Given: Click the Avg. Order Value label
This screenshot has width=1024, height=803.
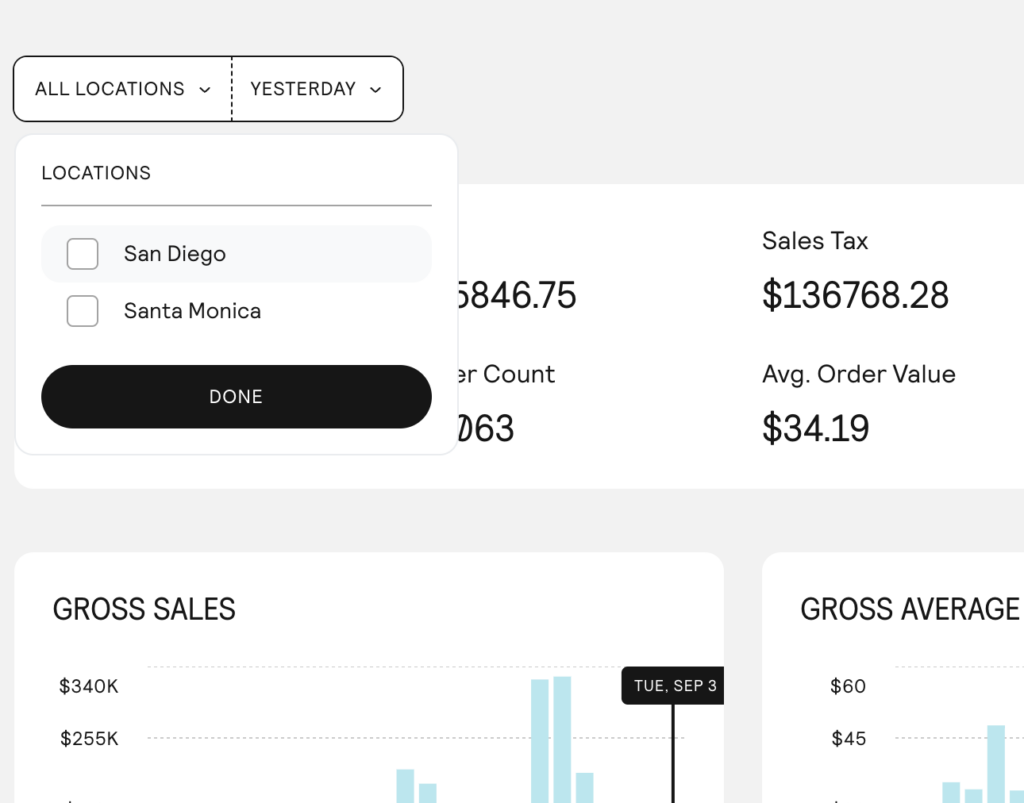Looking at the screenshot, I should click(x=858, y=374).
